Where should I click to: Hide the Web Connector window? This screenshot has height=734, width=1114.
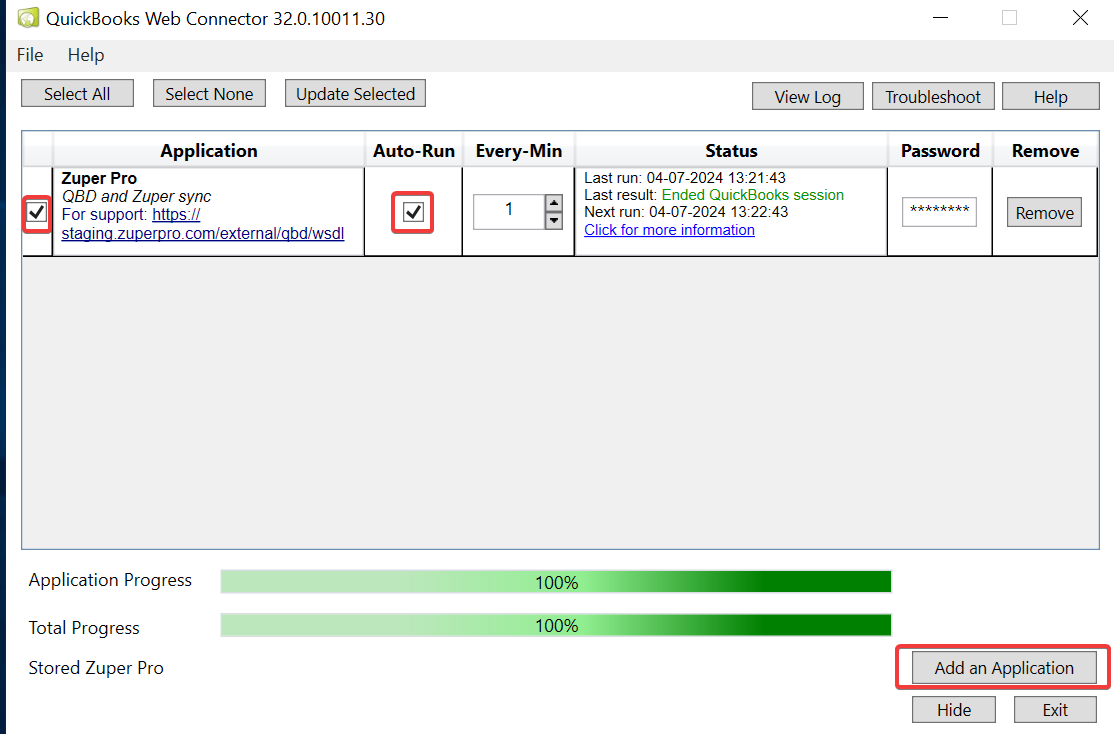coord(953,710)
